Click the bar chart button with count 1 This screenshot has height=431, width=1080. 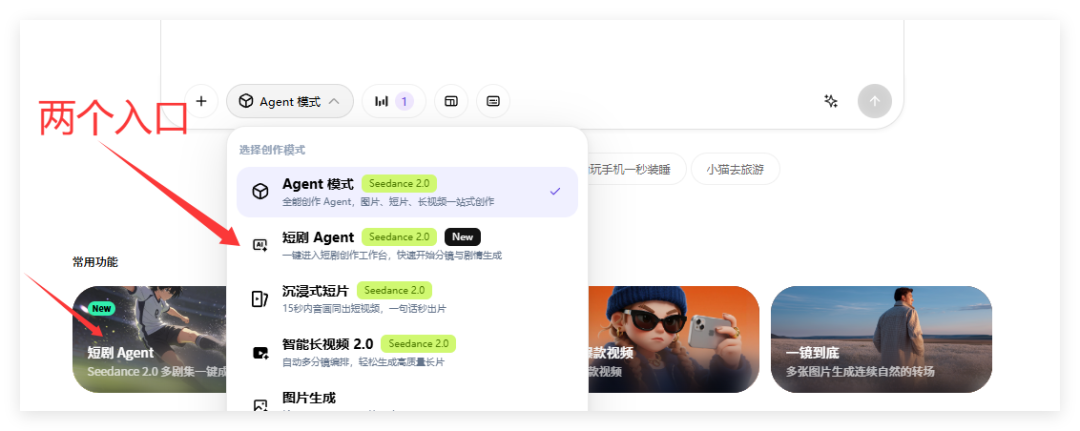coord(394,101)
